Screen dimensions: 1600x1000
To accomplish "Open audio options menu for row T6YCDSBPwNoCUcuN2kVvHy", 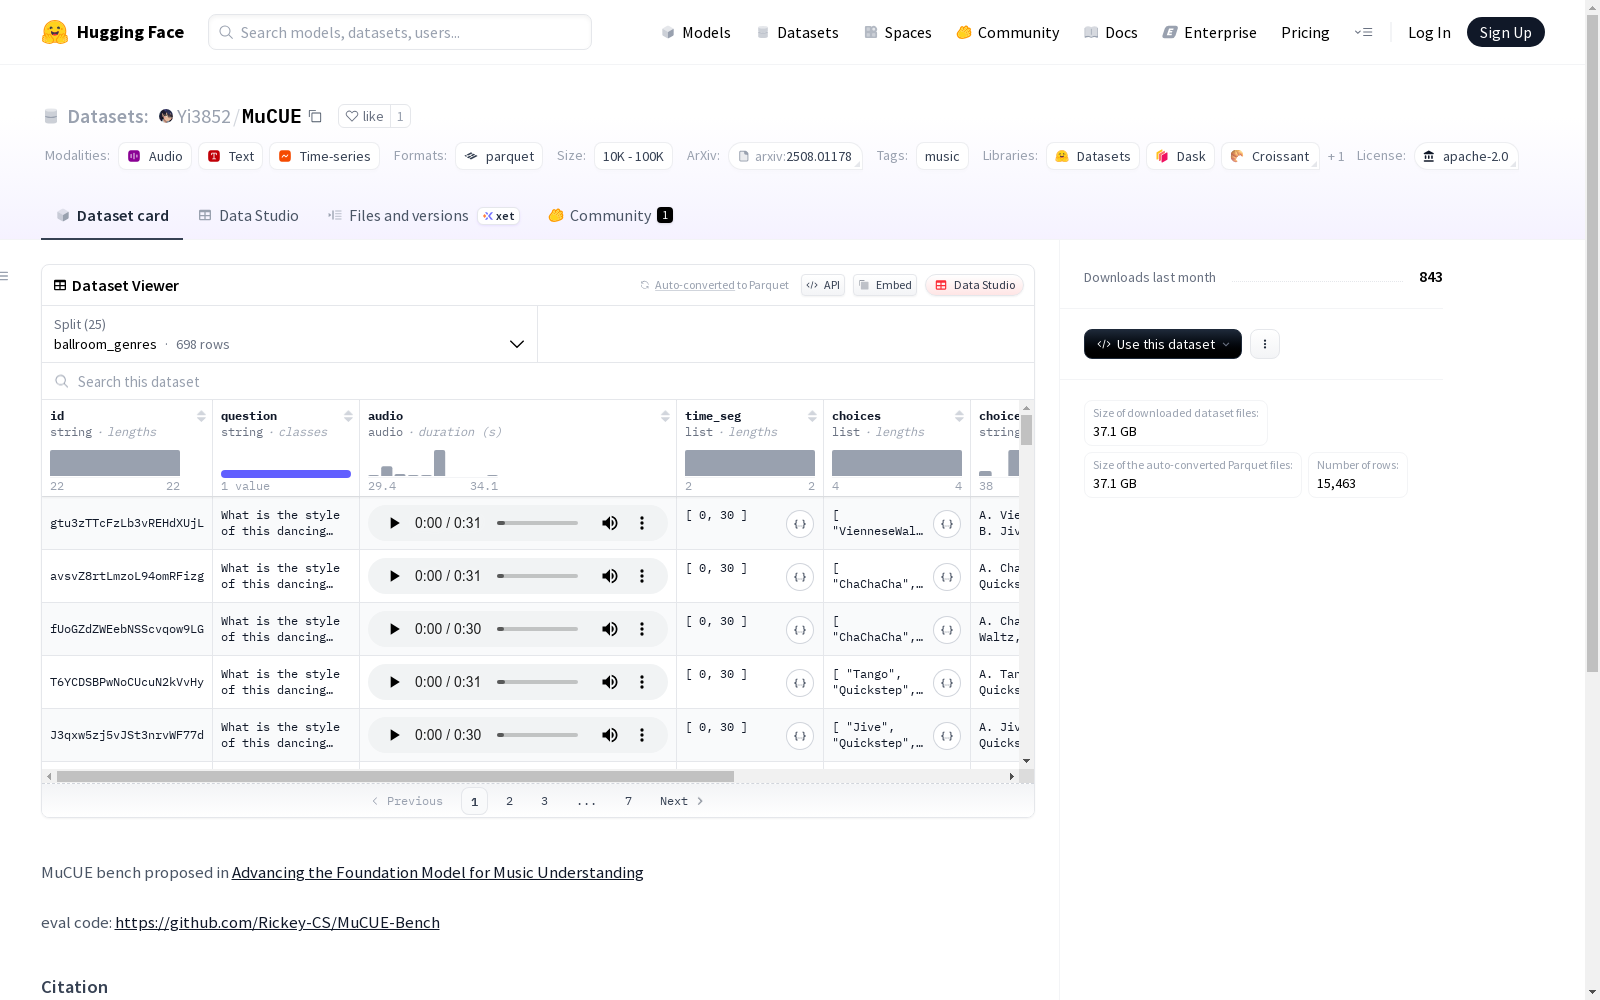I will [x=642, y=682].
